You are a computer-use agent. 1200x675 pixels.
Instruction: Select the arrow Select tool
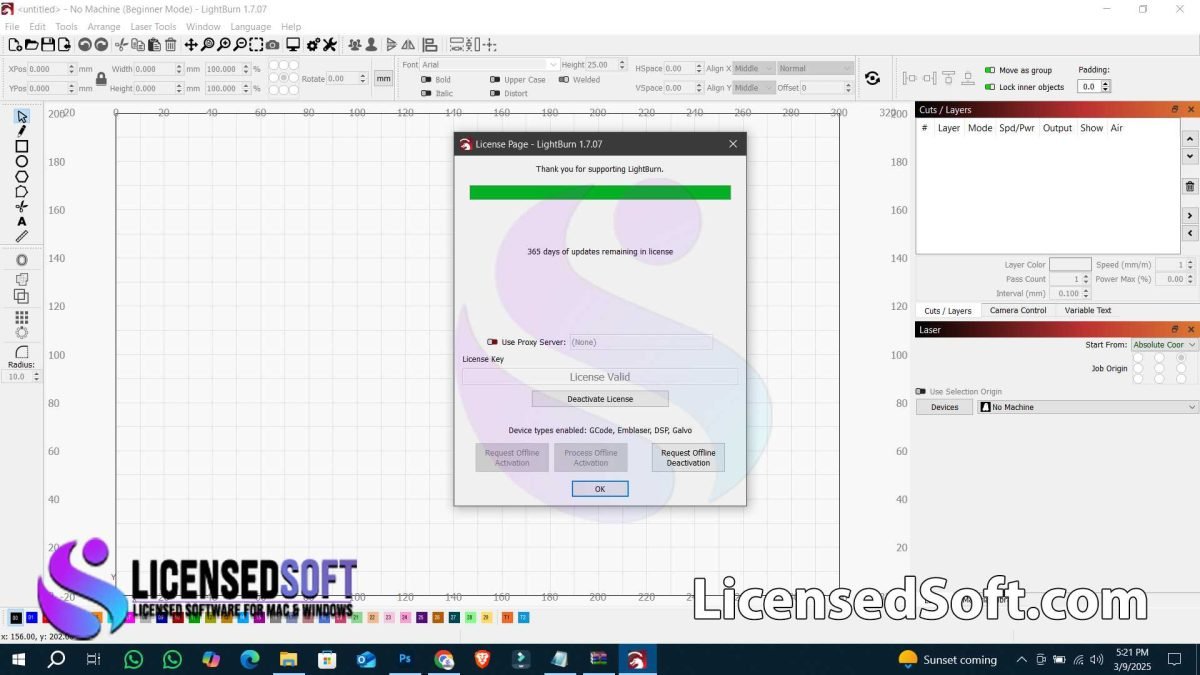tap(22, 116)
